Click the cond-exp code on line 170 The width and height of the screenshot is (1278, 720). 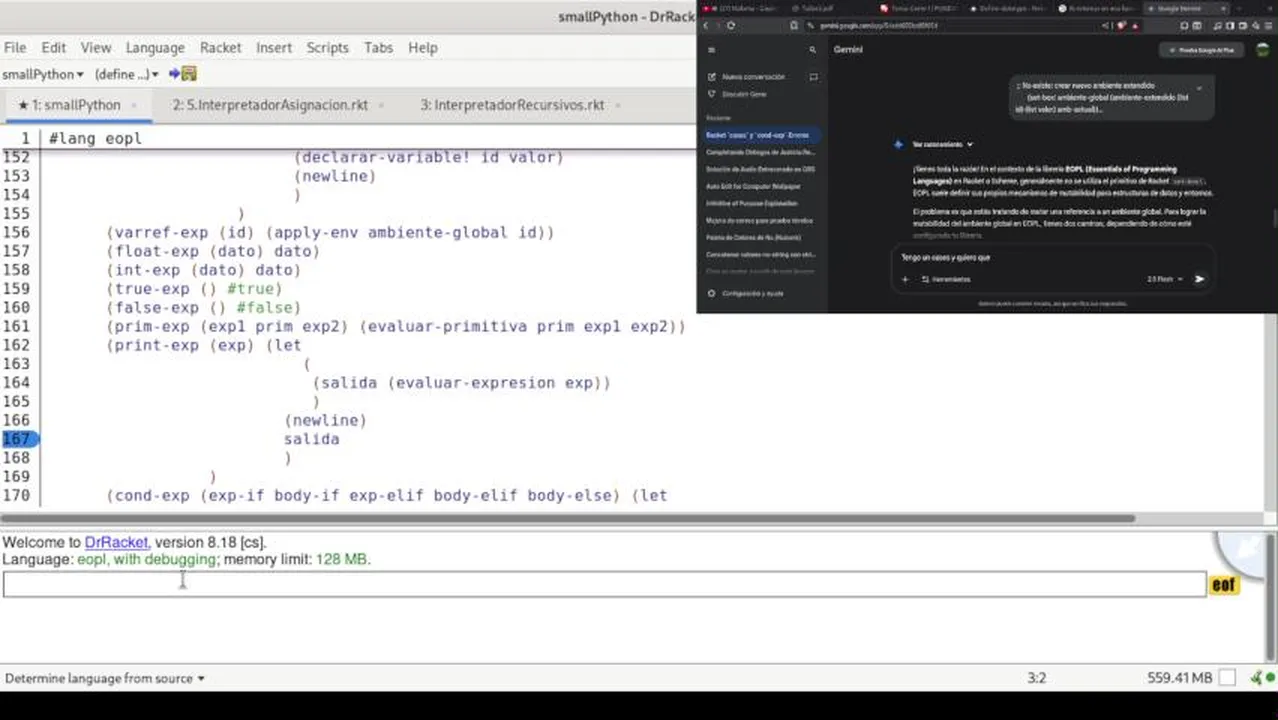pyautogui.click(x=387, y=495)
